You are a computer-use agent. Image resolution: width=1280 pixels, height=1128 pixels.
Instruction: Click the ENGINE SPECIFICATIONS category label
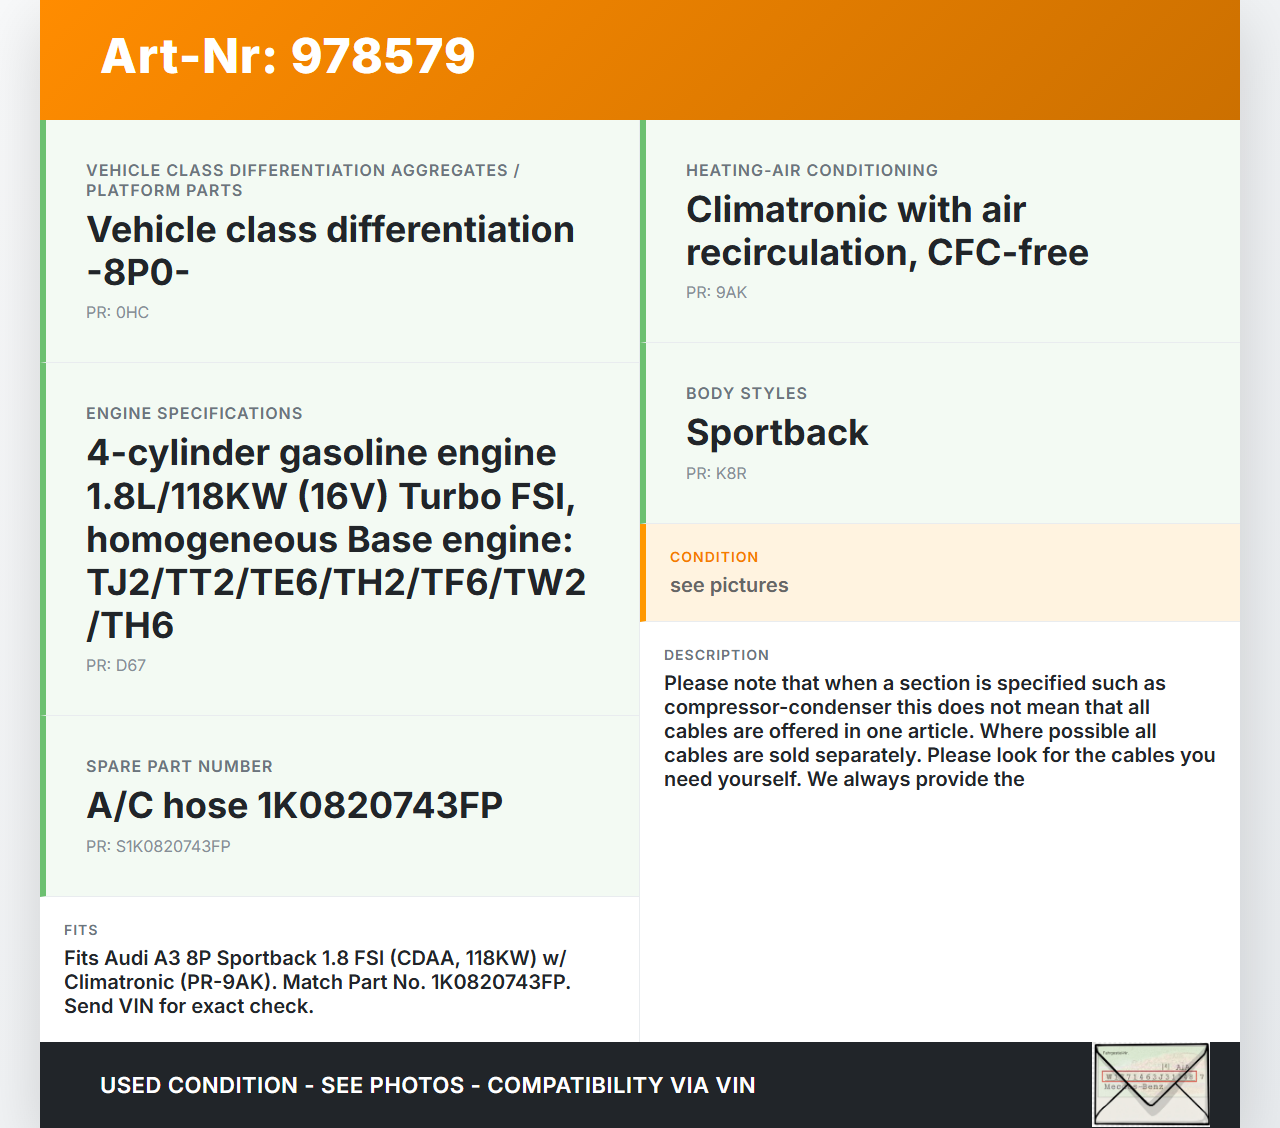point(194,413)
